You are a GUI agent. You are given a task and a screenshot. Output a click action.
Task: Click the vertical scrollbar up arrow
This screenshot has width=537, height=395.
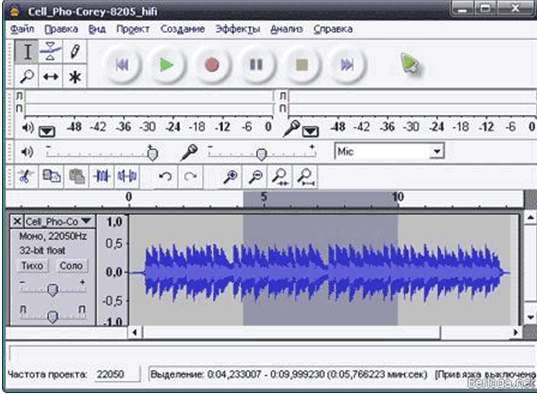click(530, 218)
